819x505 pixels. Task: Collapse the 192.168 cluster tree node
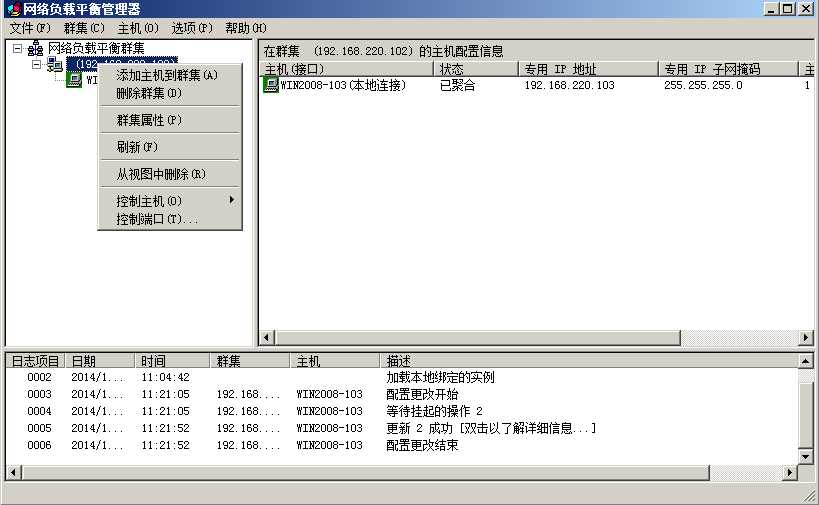click(37, 65)
